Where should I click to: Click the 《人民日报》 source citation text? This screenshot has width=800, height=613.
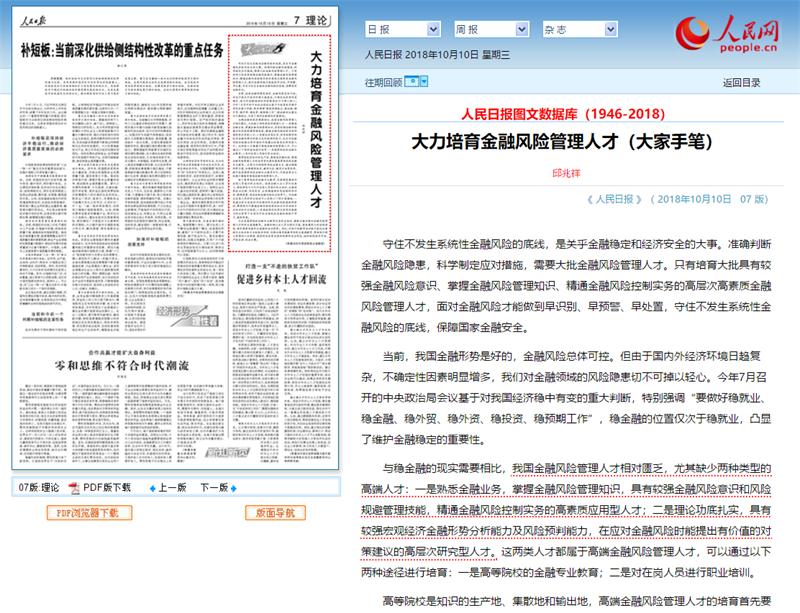(x=614, y=200)
